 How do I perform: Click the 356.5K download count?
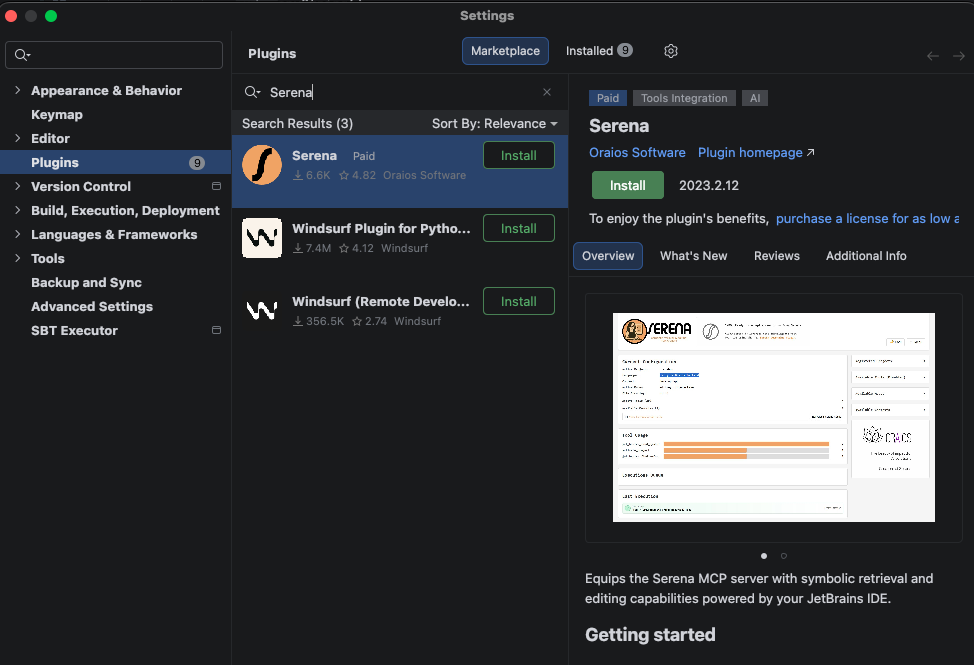pos(318,321)
